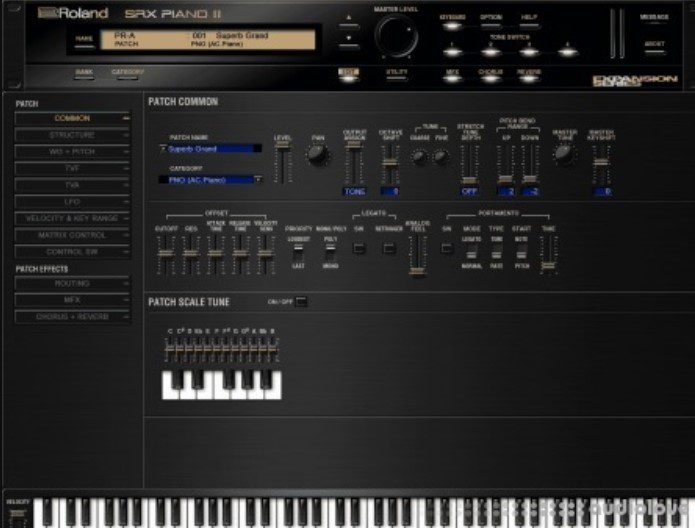Screen dimensions: 695x528
Task: Click the velocity slider beside bottom keyboard
Action: [x=17, y=516]
